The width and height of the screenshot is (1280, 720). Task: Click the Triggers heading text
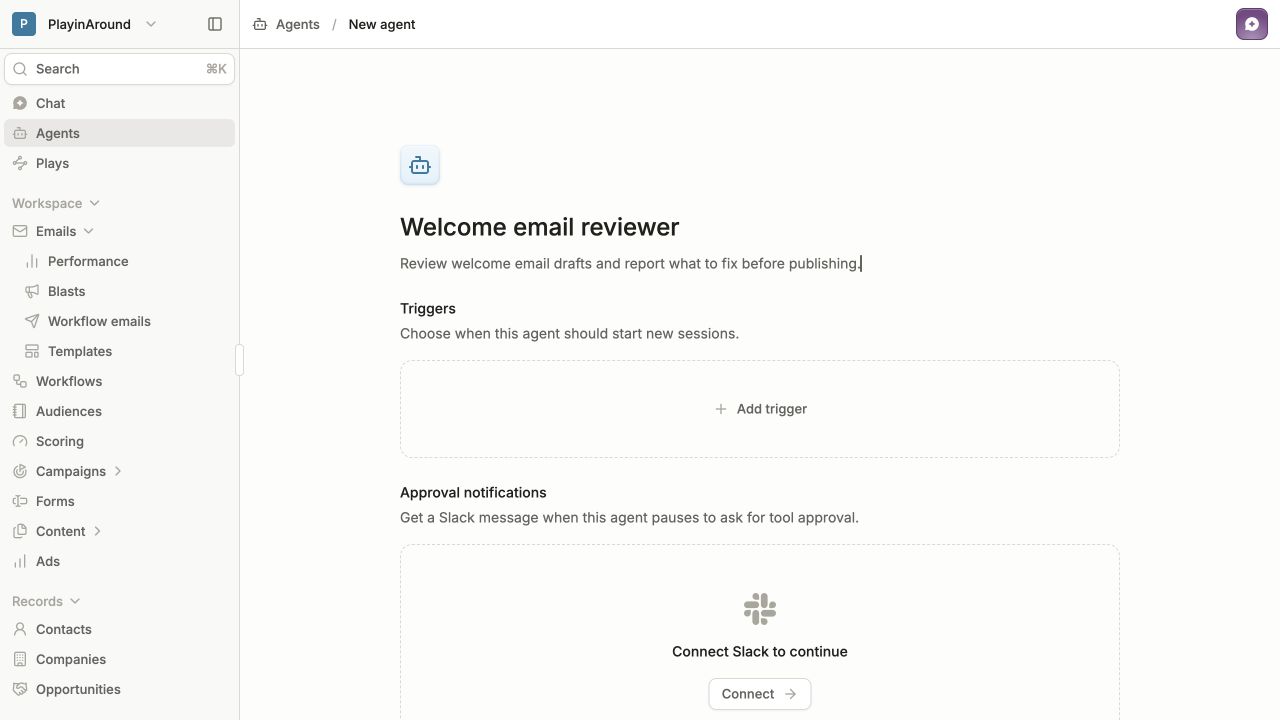click(428, 308)
